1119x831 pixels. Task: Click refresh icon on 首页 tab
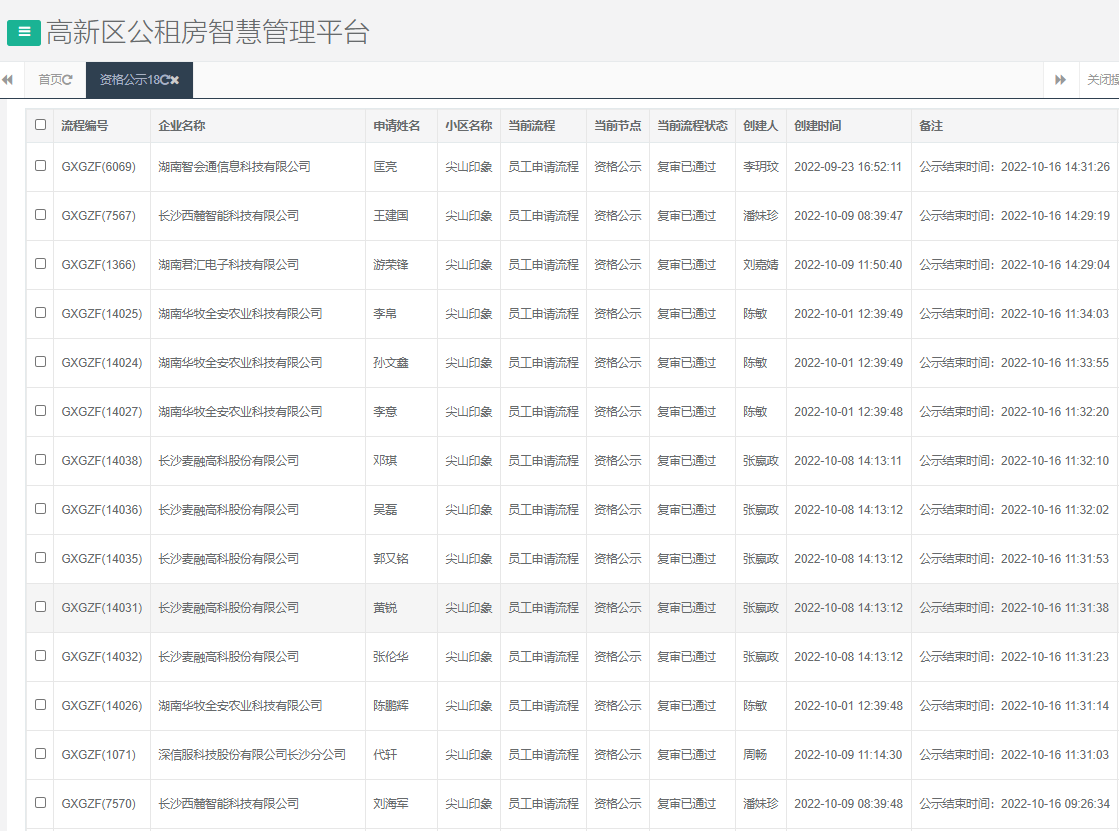tap(68, 80)
